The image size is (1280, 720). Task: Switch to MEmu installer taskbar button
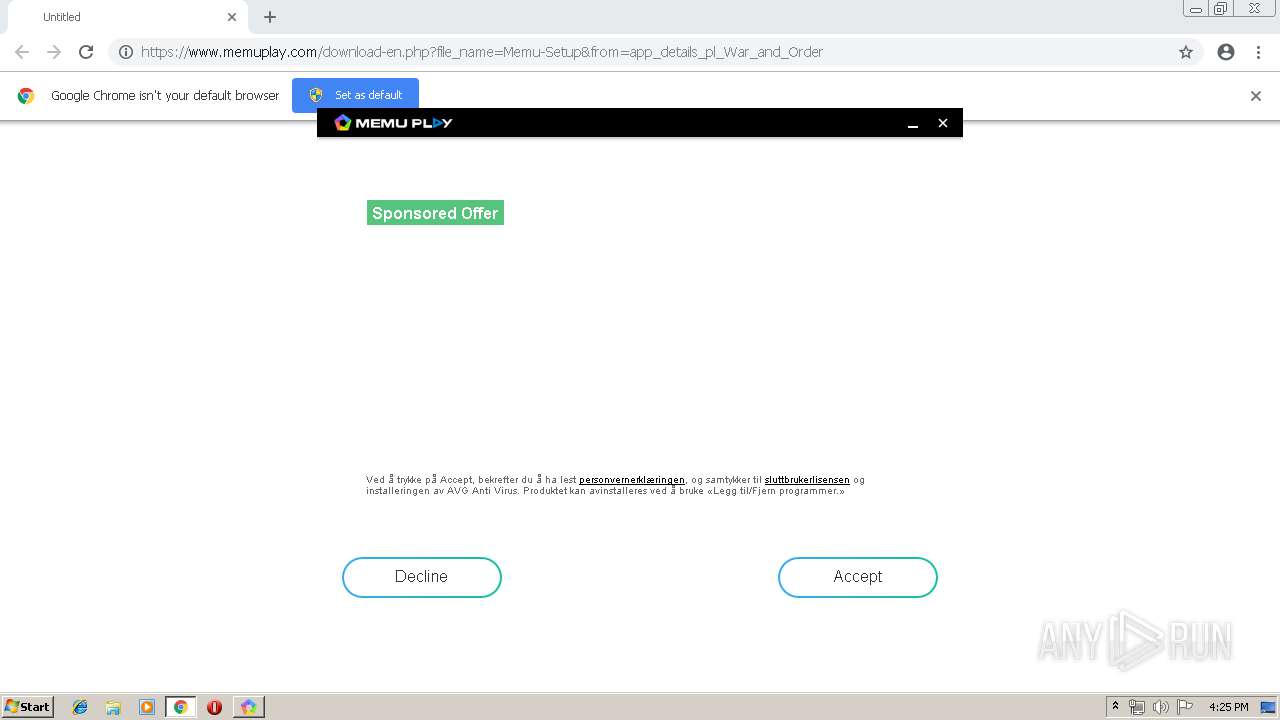[x=248, y=707]
